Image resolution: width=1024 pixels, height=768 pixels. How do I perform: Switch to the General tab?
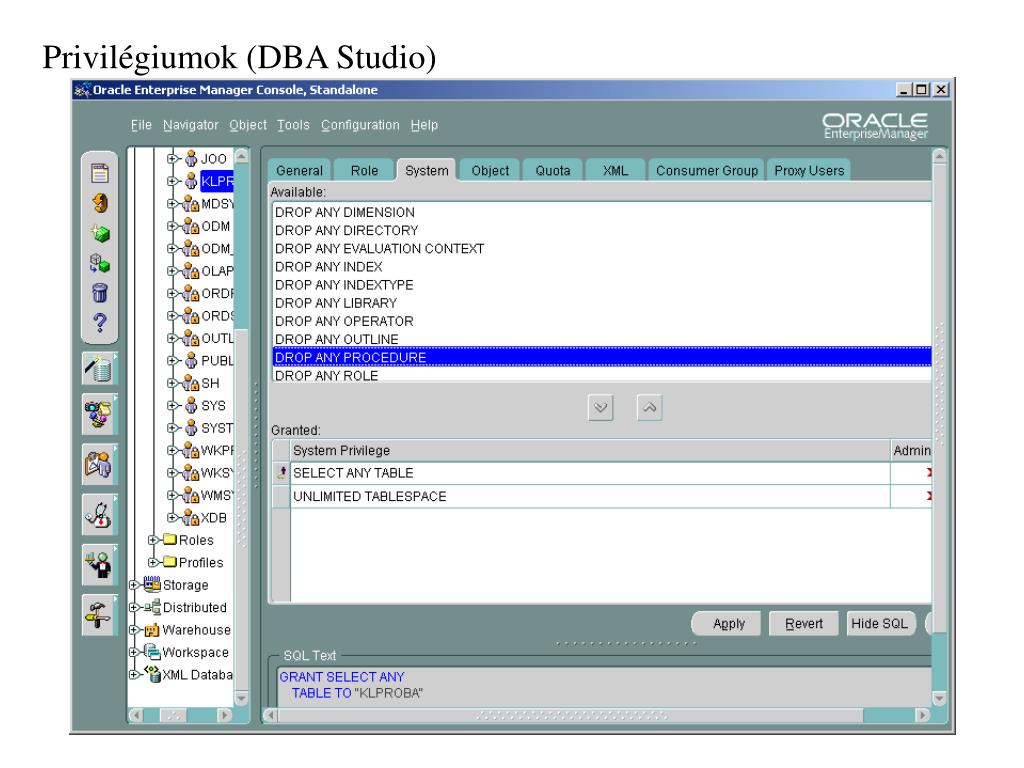point(299,170)
